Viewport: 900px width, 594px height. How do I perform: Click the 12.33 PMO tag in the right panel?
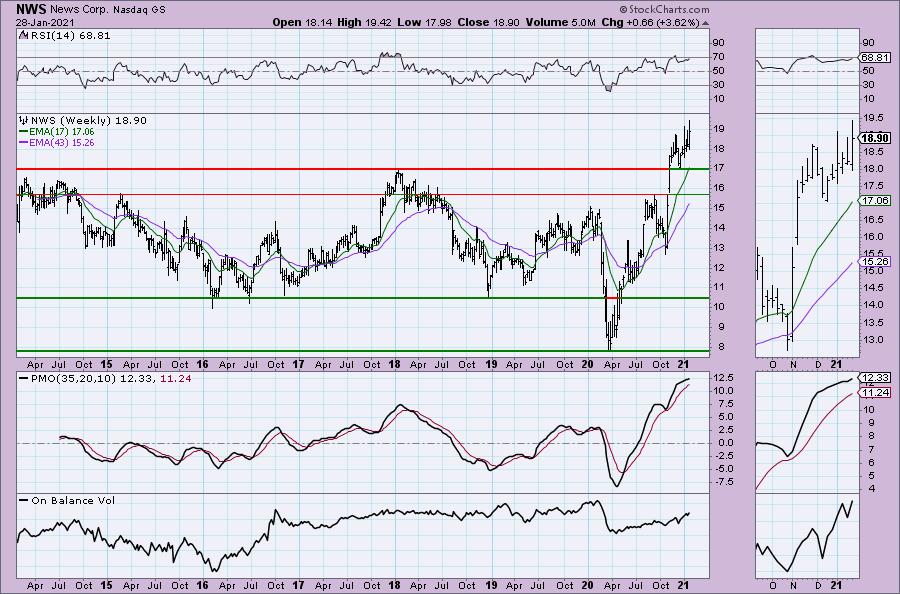[875, 378]
